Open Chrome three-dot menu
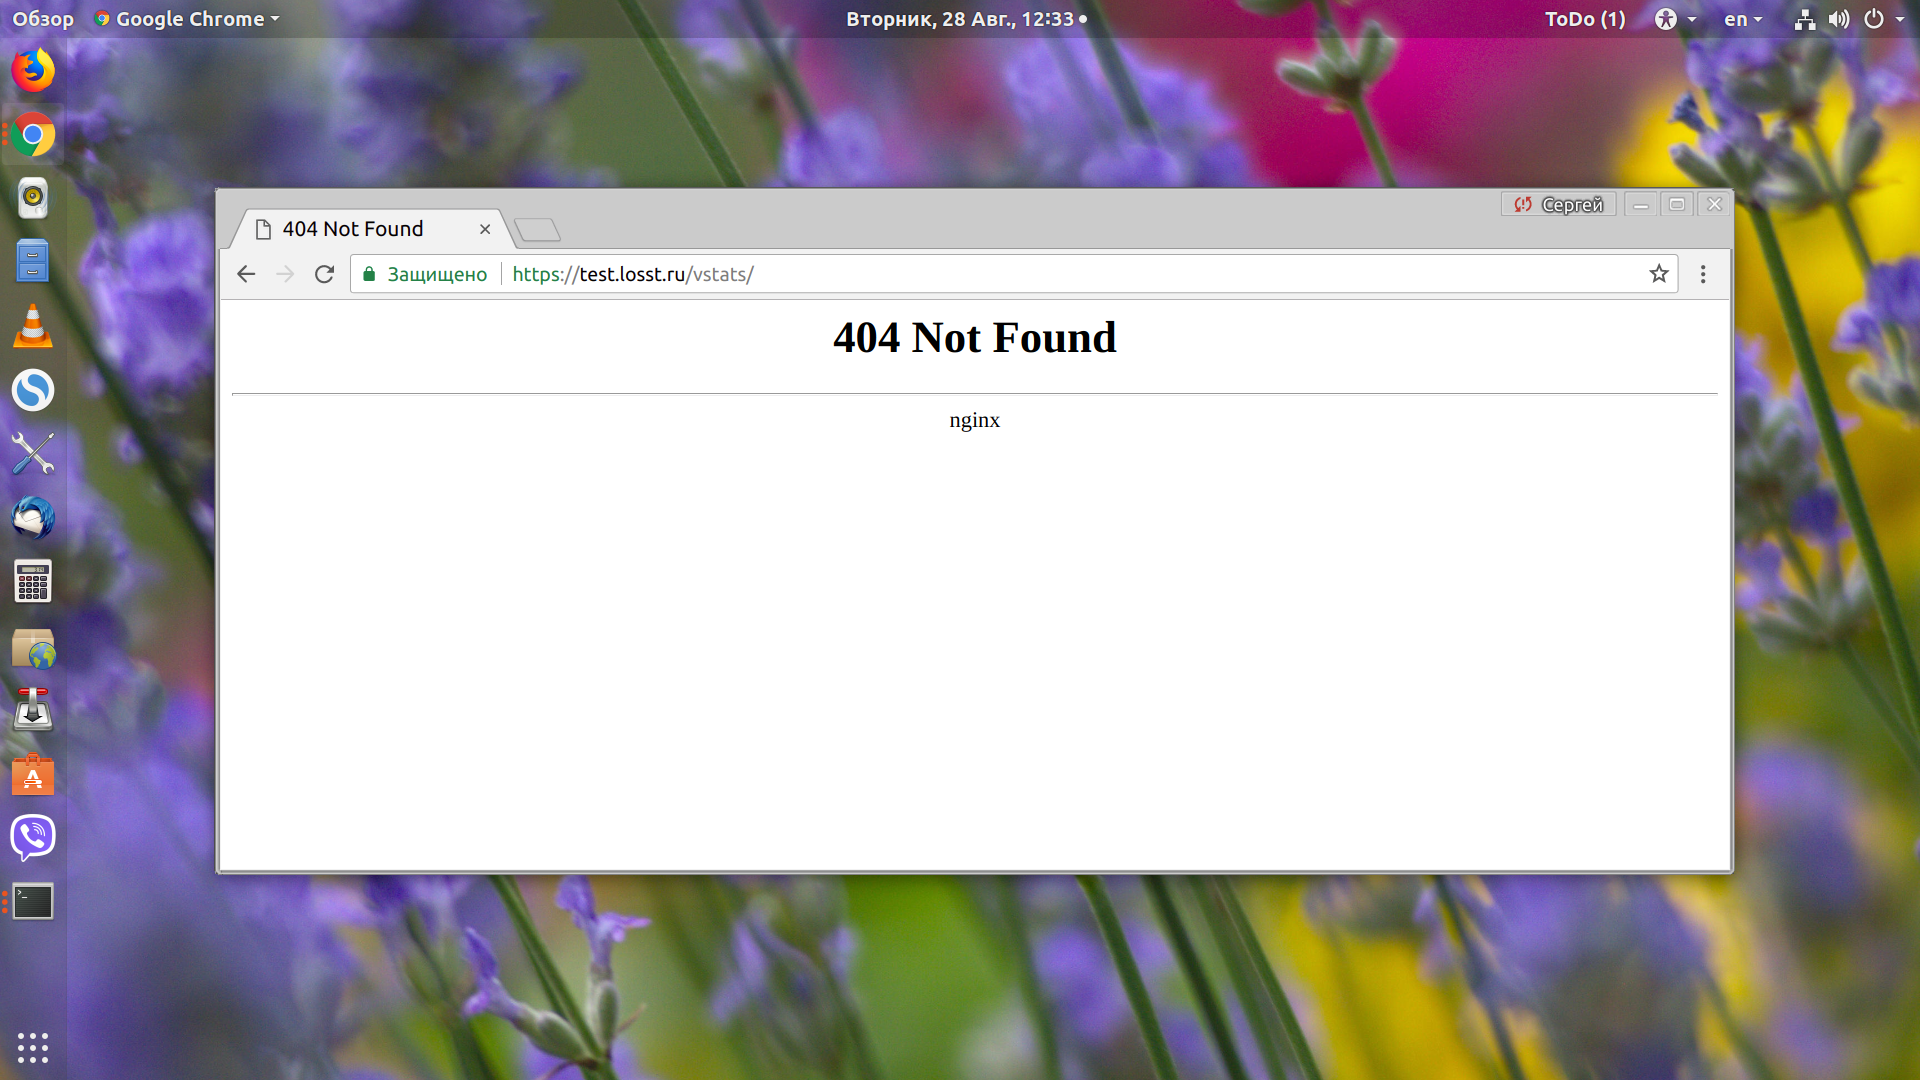The image size is (1920, 1080). click(1703, 274)
